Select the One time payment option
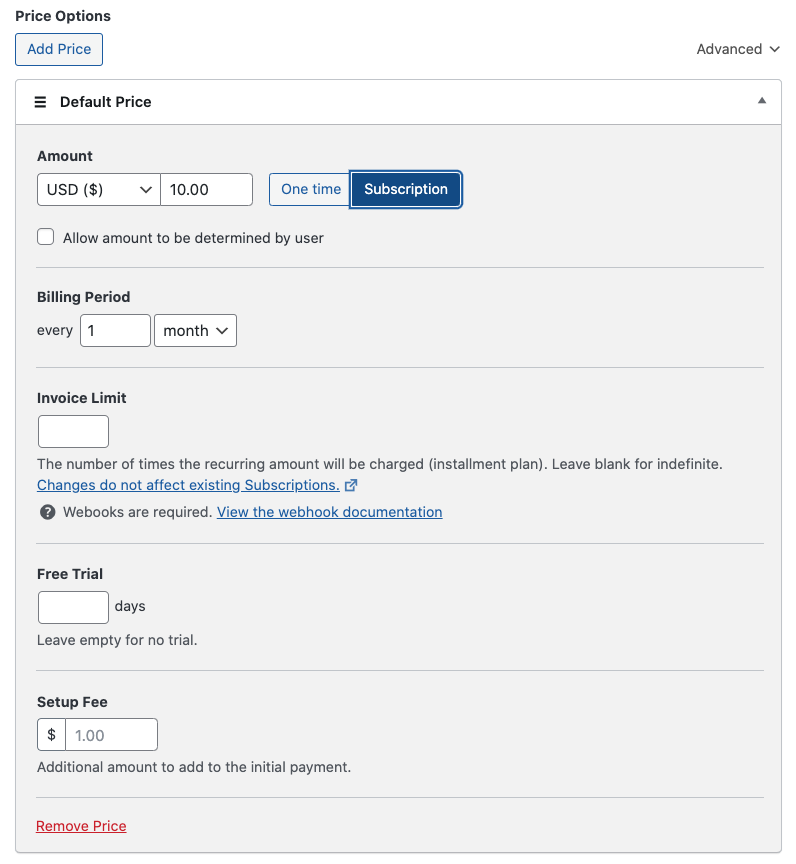The image size is (796, 864). 310,189
